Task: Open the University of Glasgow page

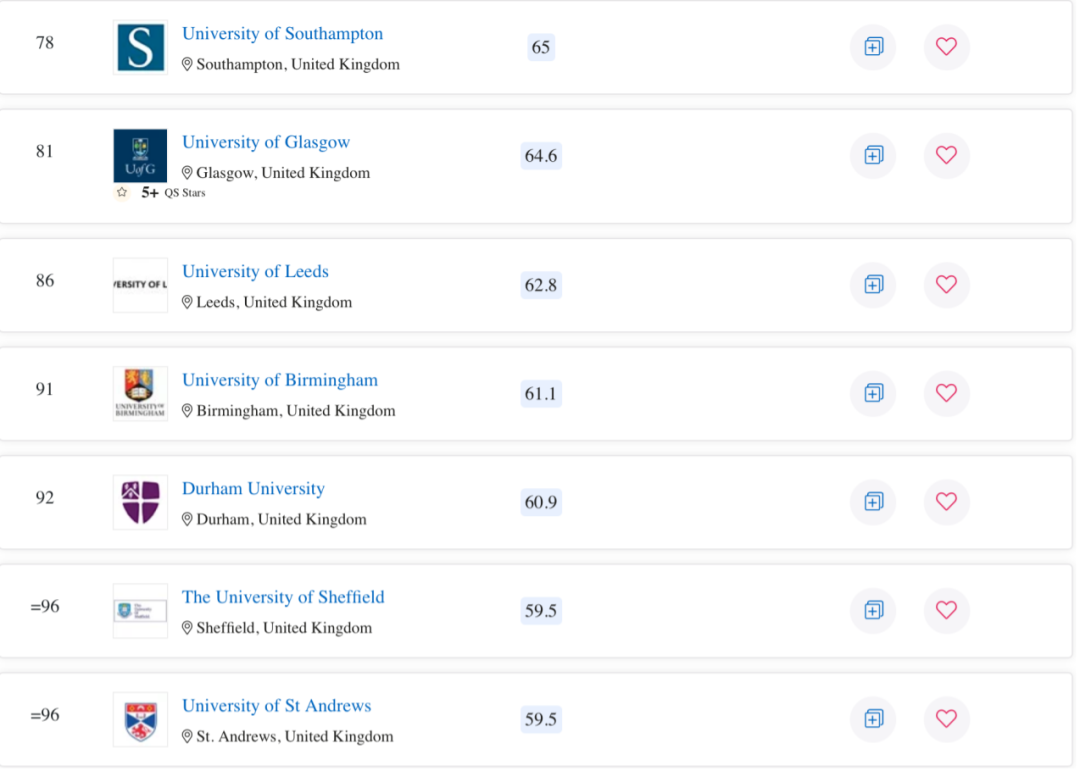Action: click(266, 142)
